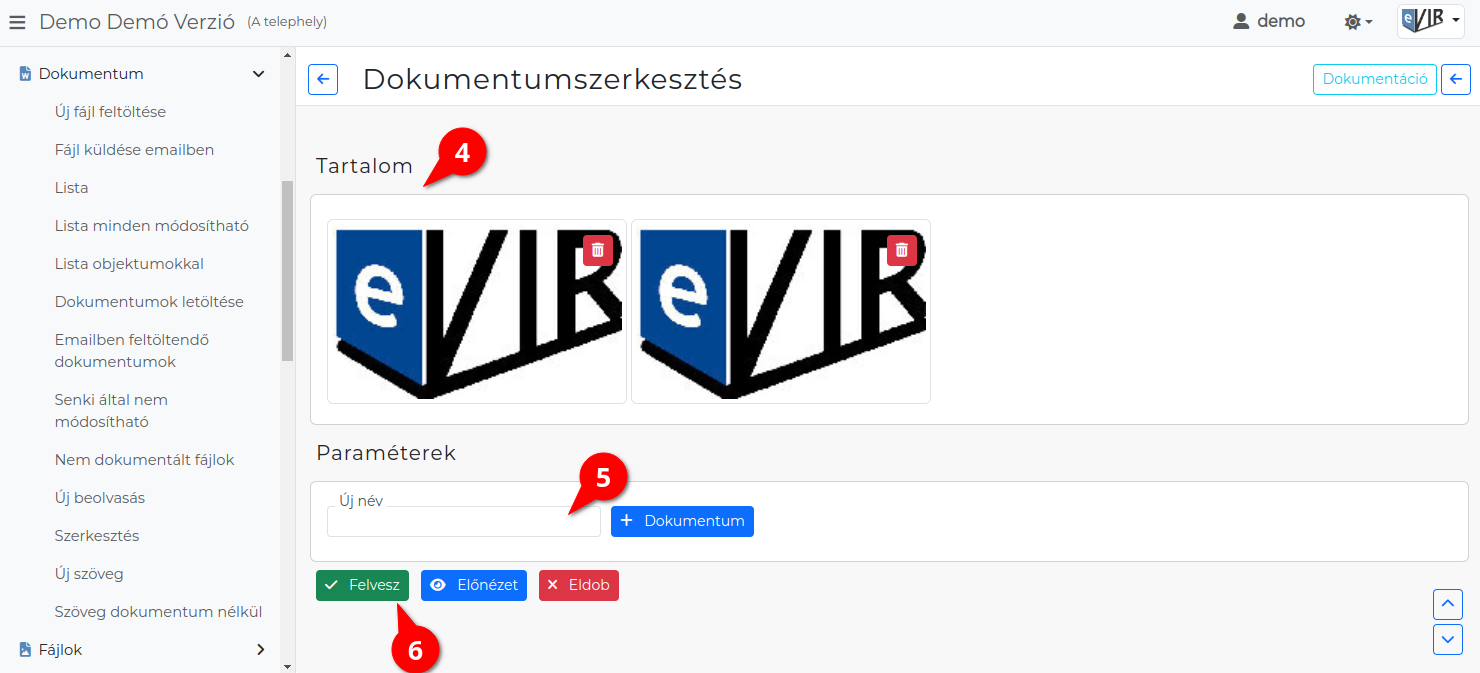Image resolution: width=1480 pixels, height=673 pixels.
Task: Click the red Eldob button
Action: pyautogui.click(x=579, y=585)
